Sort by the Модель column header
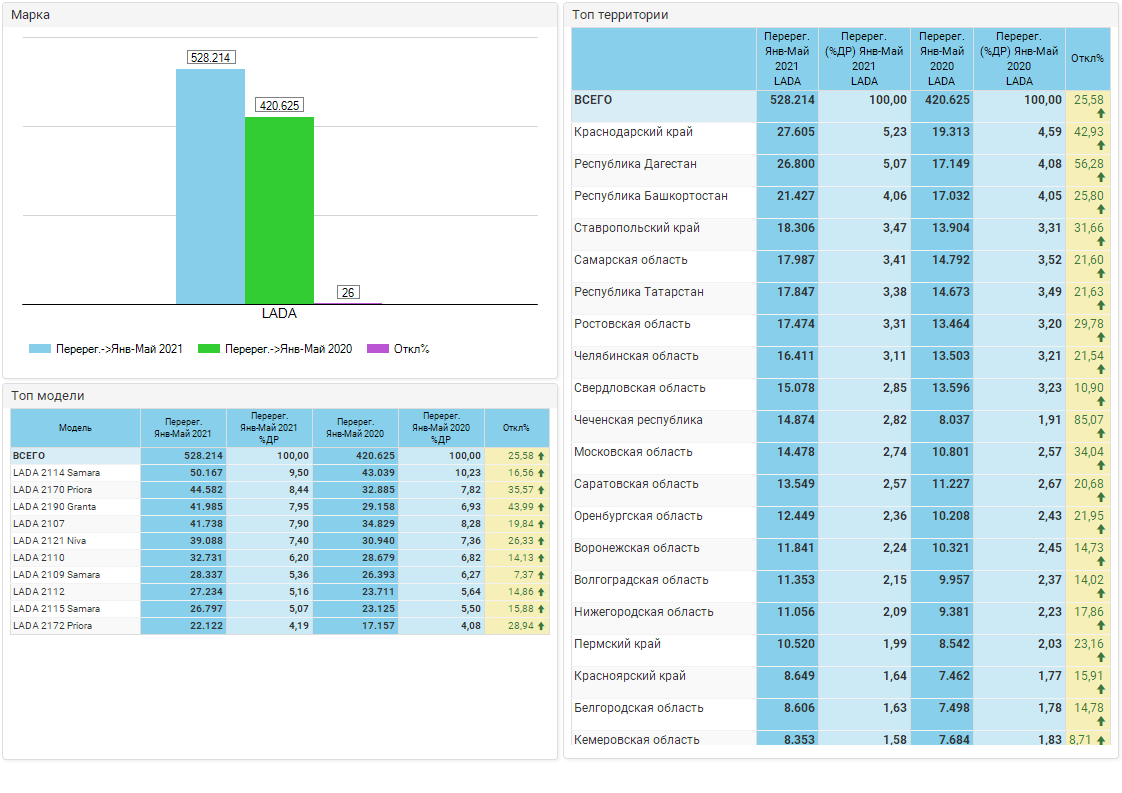 click(x=75, y=428)
